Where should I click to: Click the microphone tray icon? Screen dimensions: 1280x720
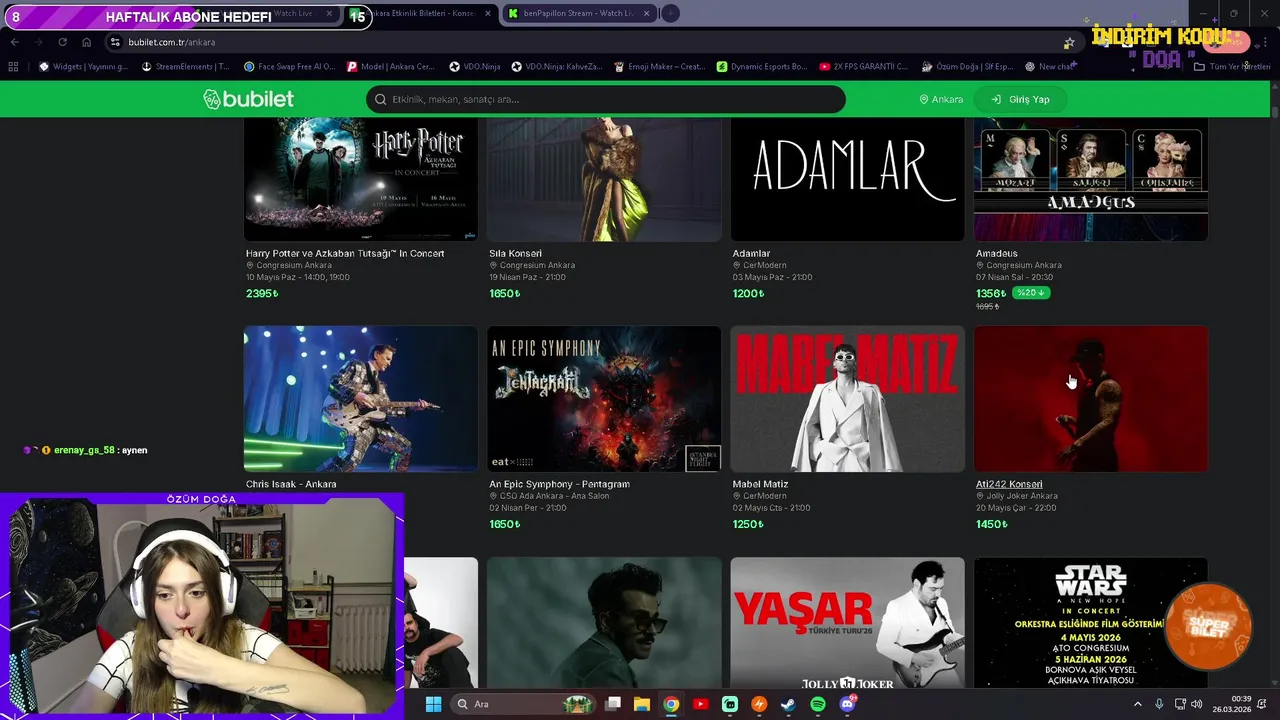(1159, 704)
